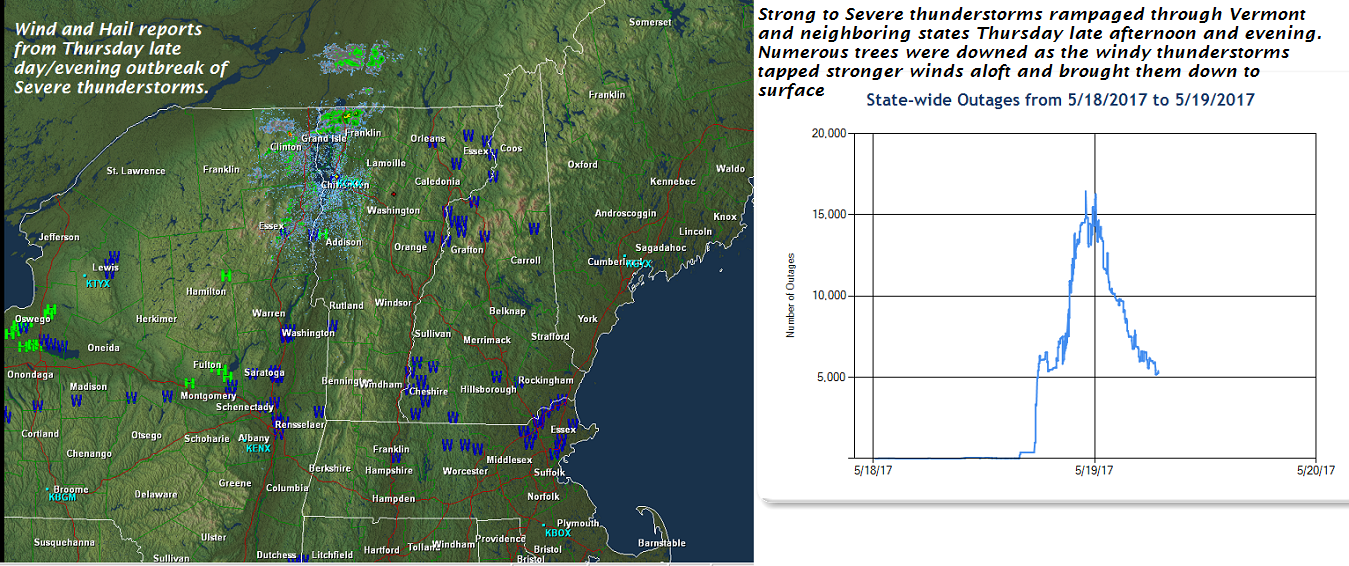Click the green H hail marker beside Montgomery

click(x=189, y=383)
